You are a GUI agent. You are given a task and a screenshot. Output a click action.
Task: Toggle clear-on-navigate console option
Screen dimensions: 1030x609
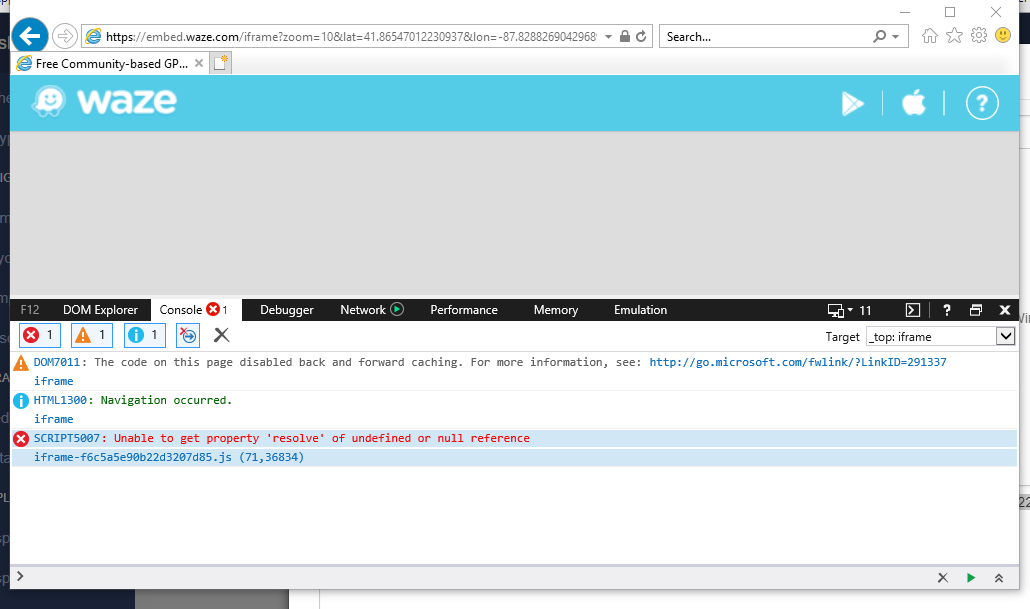click(x=189, y=335)
